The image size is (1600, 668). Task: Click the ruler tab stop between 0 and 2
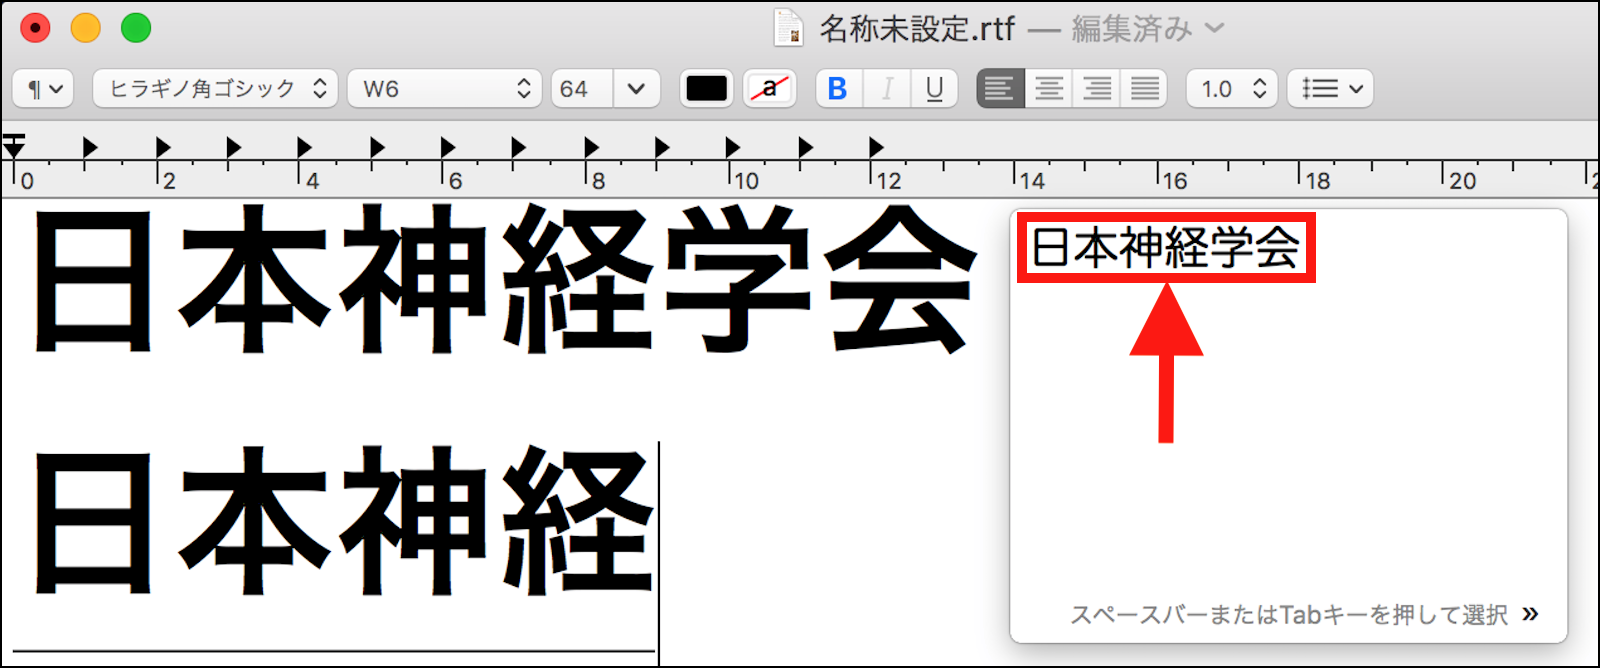click(x=90, y=147)
